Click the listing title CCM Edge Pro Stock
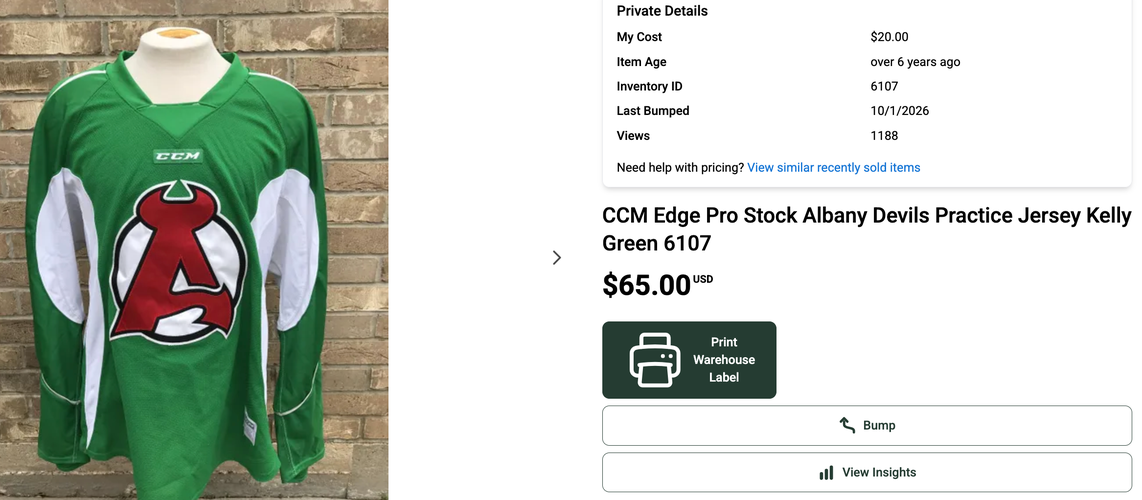Screen dimensions: 1142x500 tap(867, 229)
